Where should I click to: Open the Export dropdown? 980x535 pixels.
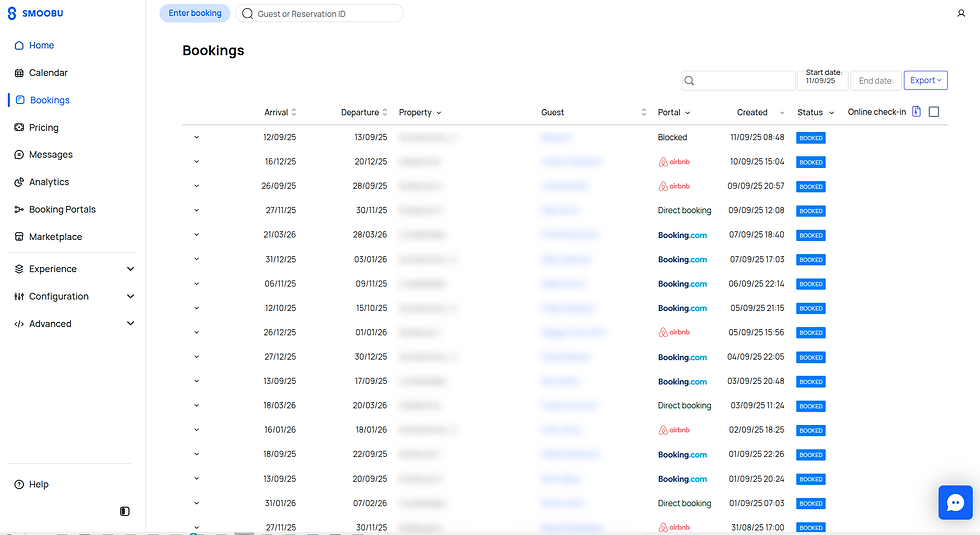[926, 81]
